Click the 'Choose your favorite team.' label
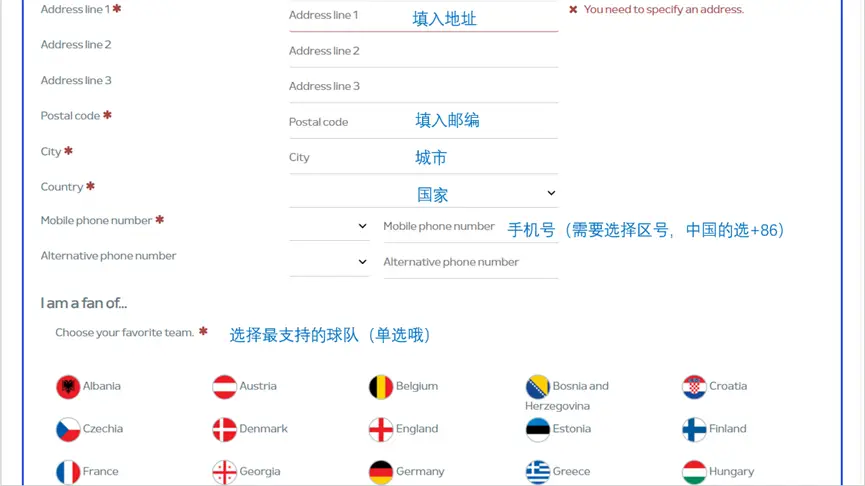The height and width of the screenshot is (486, 865). click(x=125, y=333)
